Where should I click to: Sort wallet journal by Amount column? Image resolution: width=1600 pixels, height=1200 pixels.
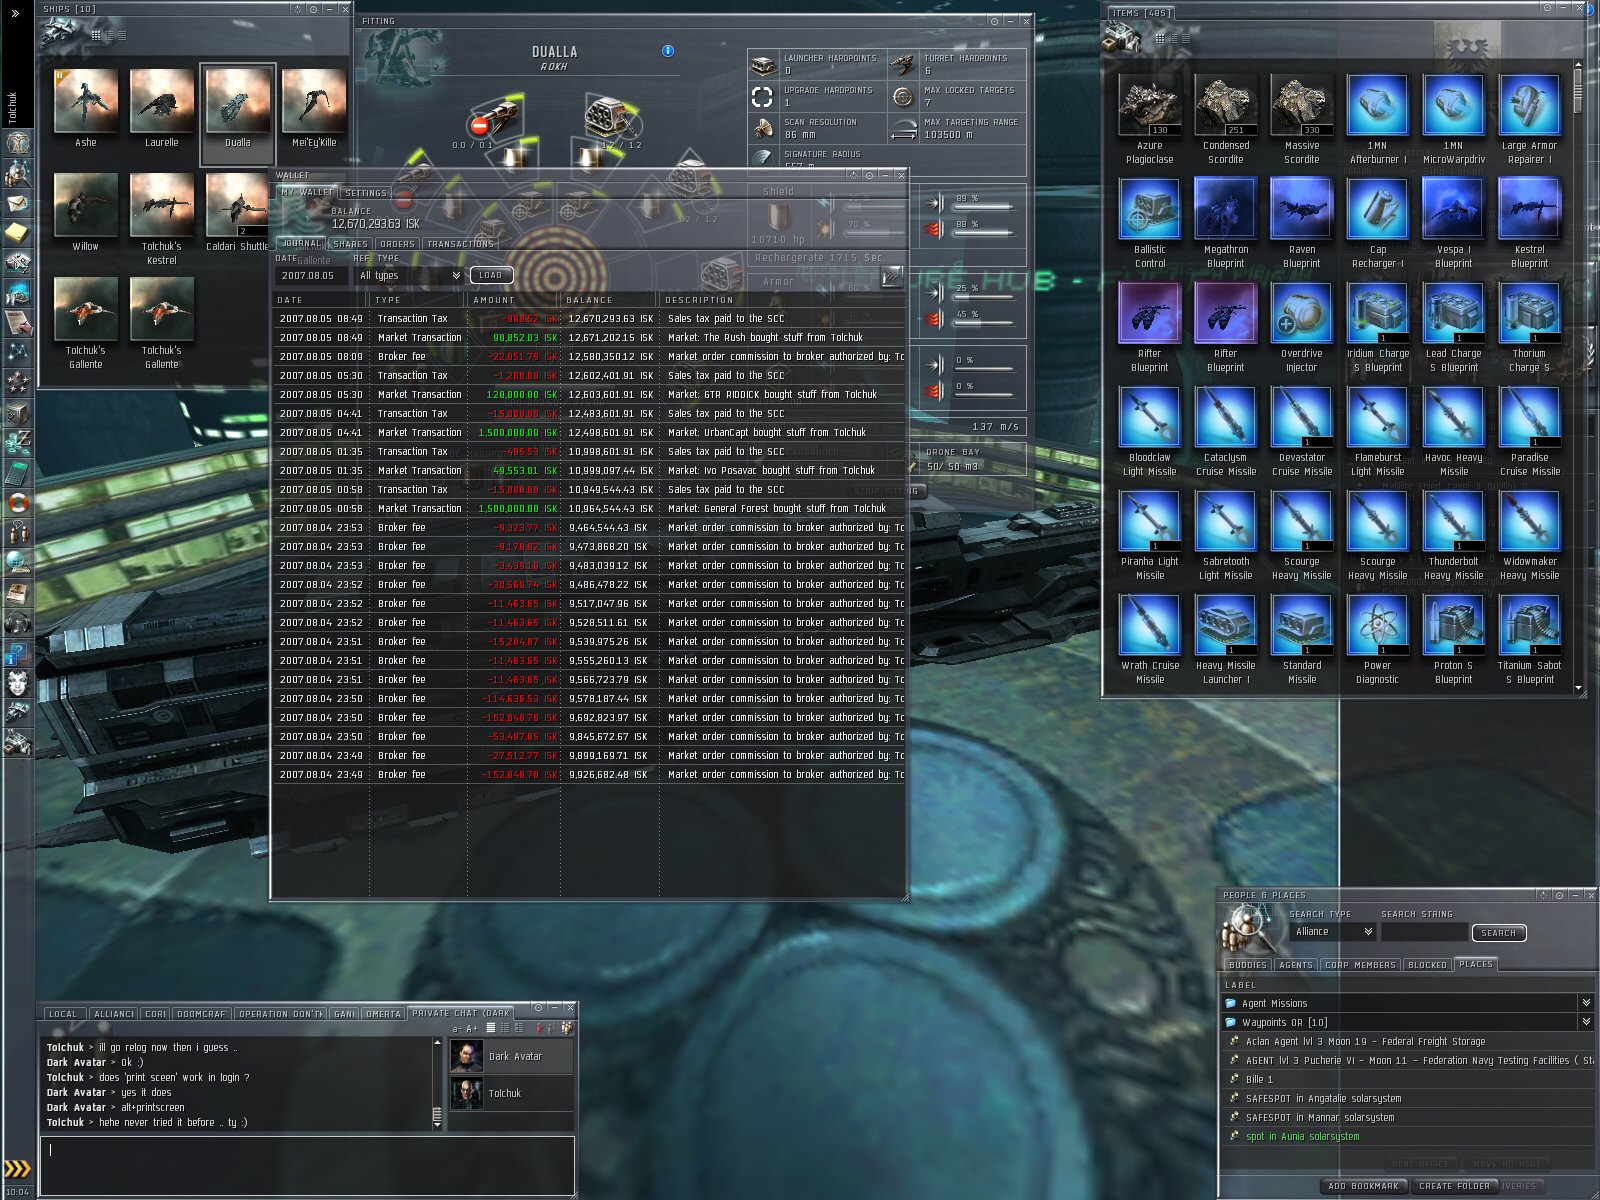[x=513, y=299]
